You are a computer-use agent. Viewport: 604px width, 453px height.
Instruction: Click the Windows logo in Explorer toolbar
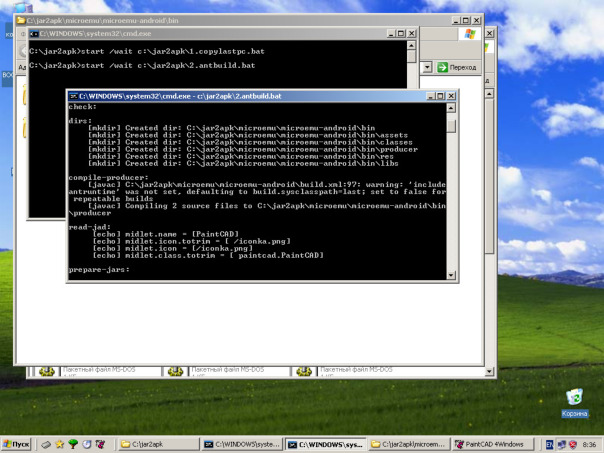(x=469, y=33)
